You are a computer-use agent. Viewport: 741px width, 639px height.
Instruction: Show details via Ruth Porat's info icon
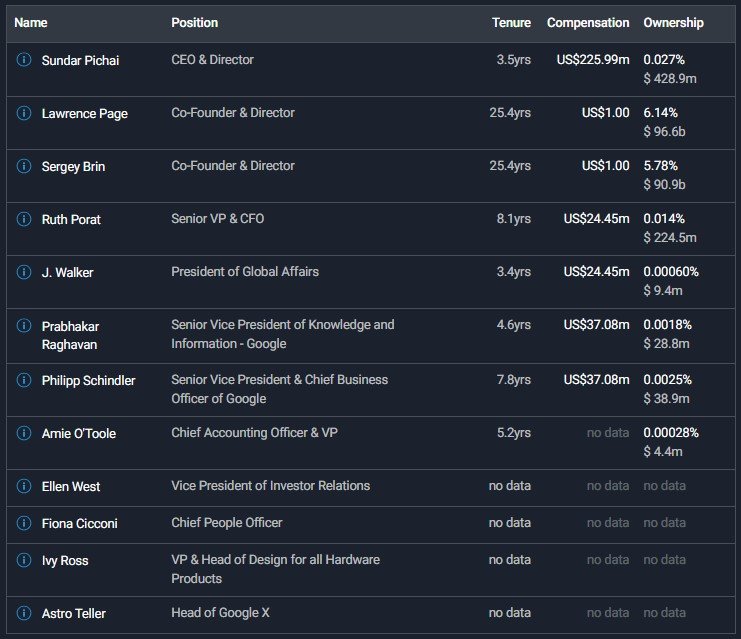pyautogui.click(x=24, y=219)
